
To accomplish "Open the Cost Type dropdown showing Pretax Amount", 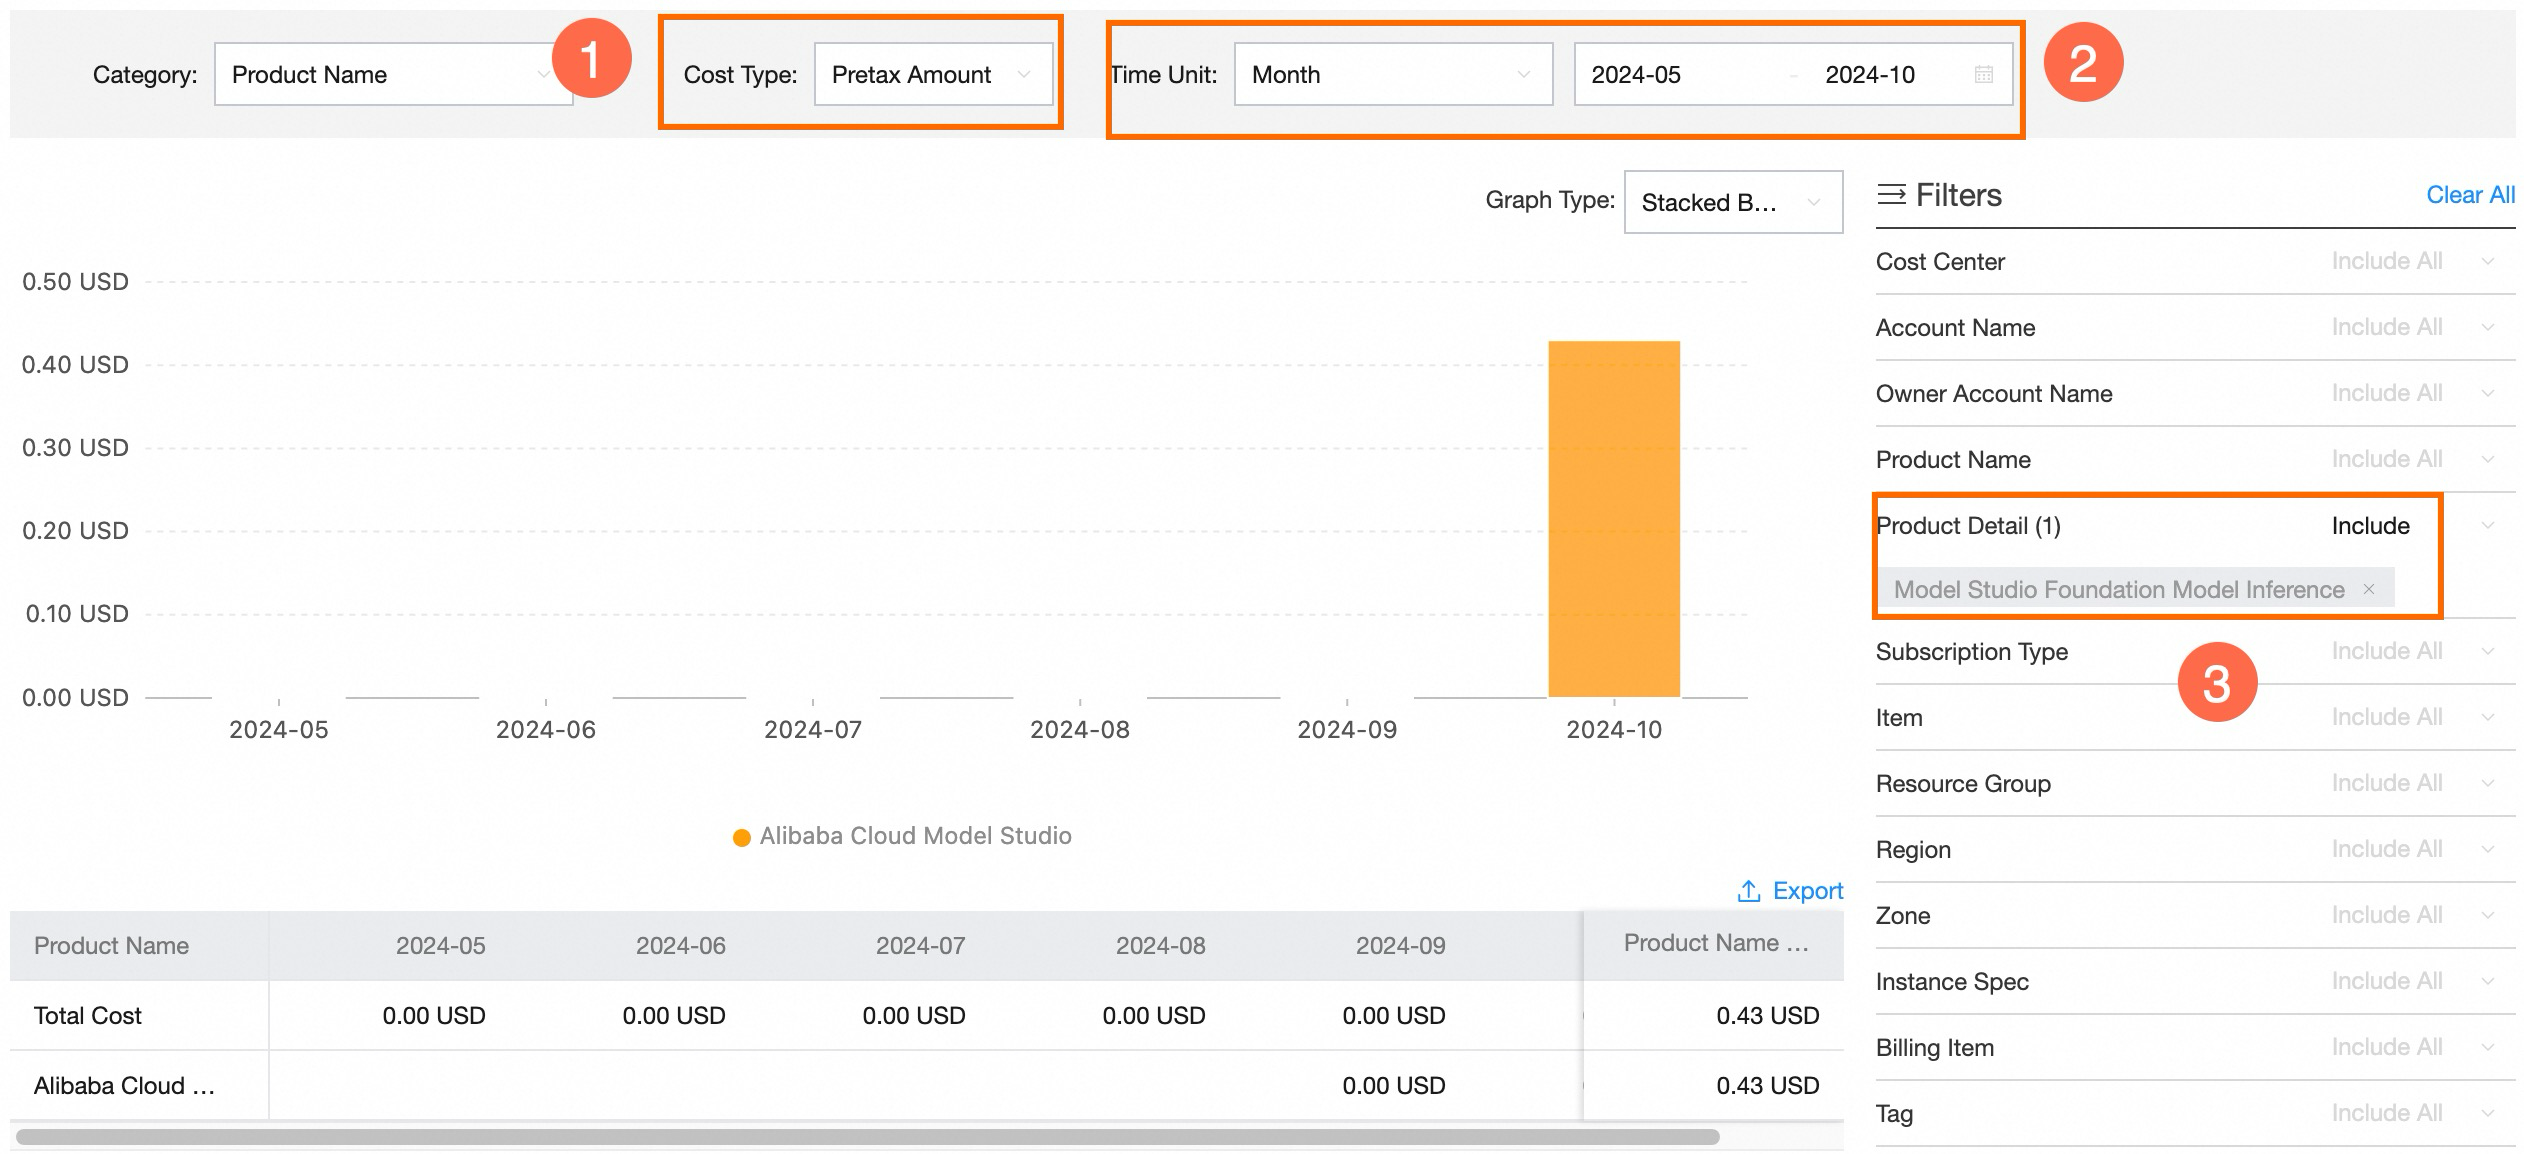I will pyautogui.click(x=933, y=74).
